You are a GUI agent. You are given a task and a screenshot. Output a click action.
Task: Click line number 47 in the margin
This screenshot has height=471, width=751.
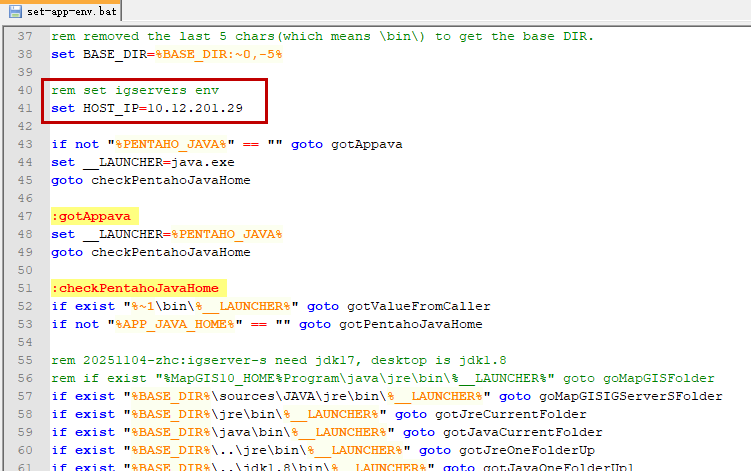[x=25, y=216]
